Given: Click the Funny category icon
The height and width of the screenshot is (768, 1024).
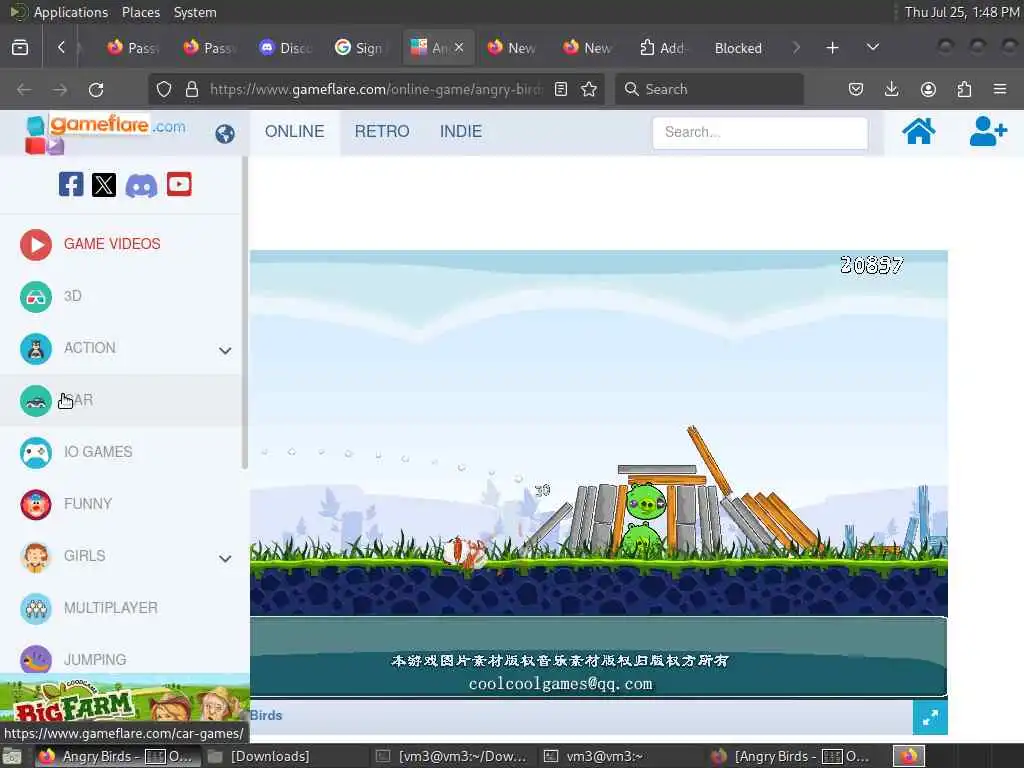Looking at the screenshot, I should [36, 505].
